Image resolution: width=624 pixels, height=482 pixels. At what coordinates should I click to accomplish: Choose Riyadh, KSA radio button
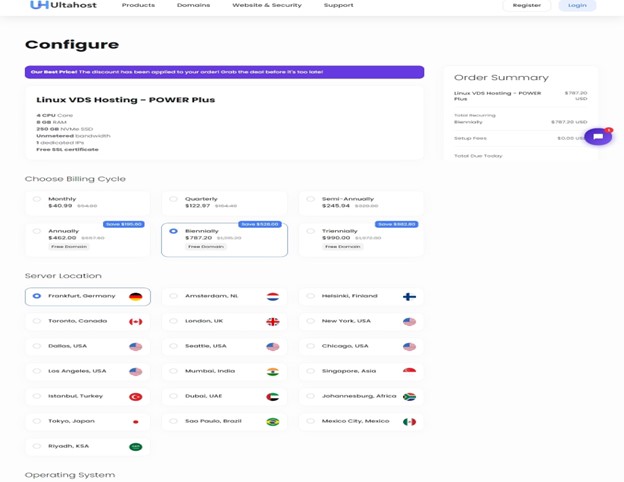(x=37, y=446)
